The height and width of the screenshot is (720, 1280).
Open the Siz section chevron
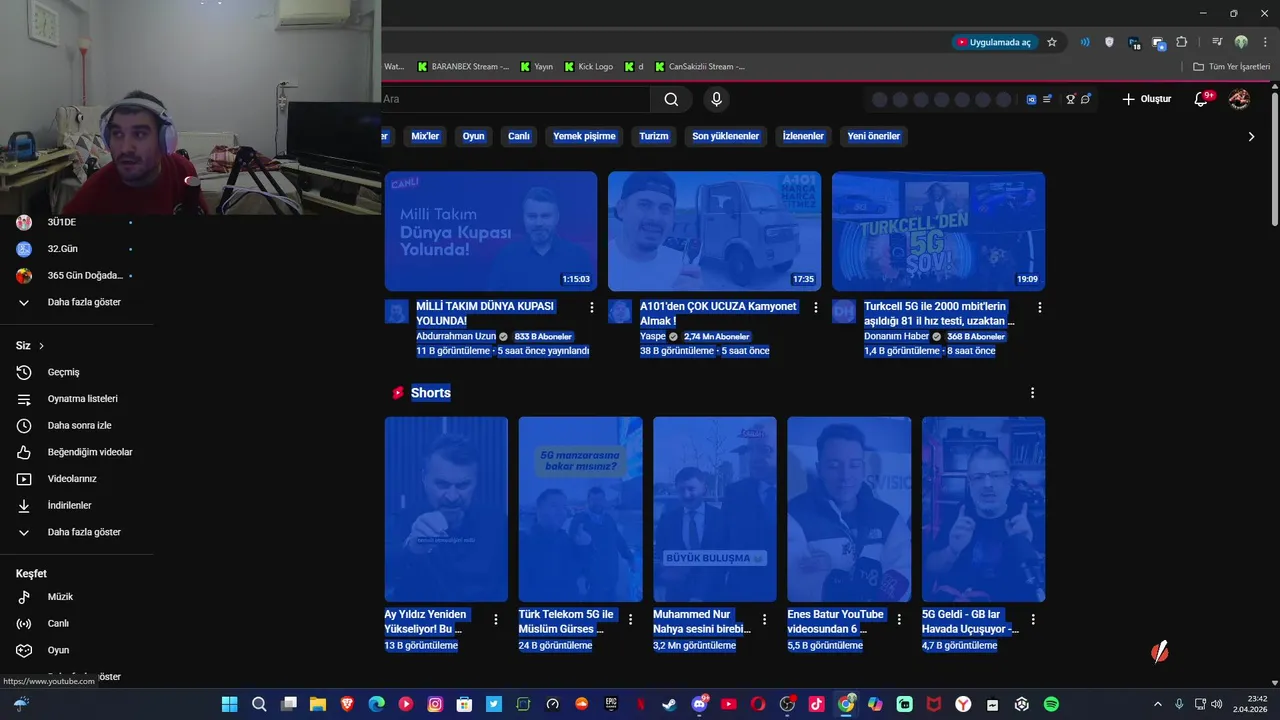pyautogui.click(x=41, y=346)
